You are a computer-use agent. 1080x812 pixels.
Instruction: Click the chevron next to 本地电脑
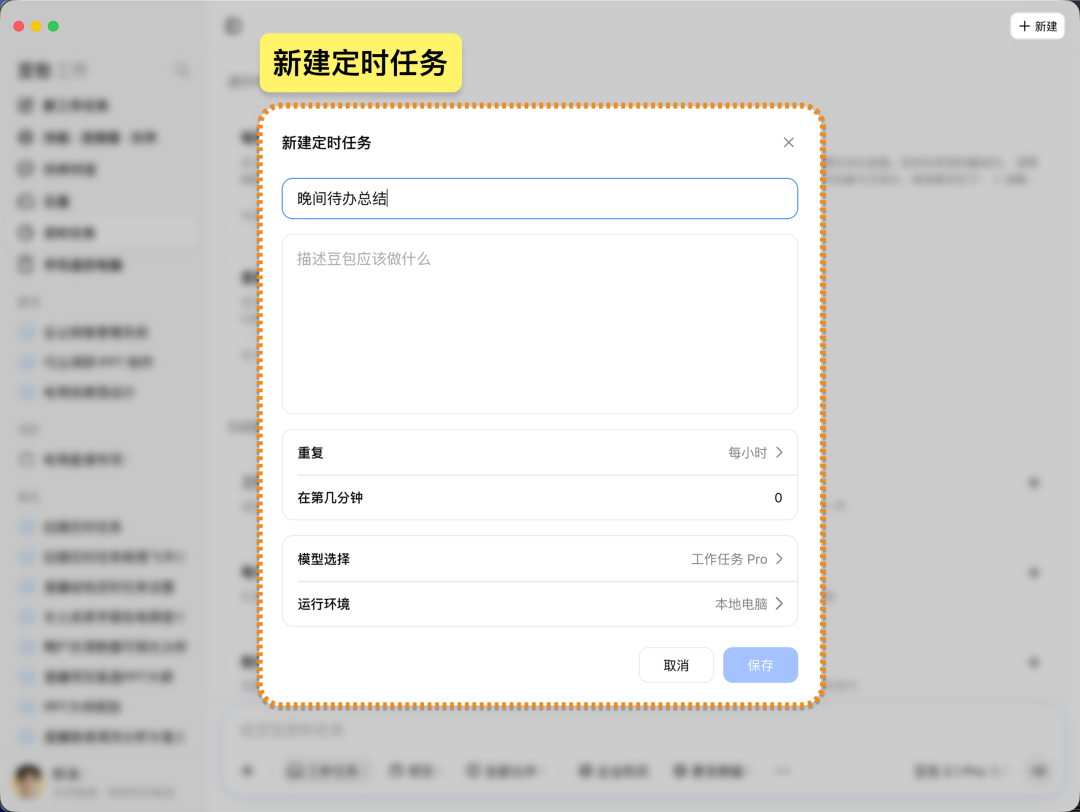point(779,604)
